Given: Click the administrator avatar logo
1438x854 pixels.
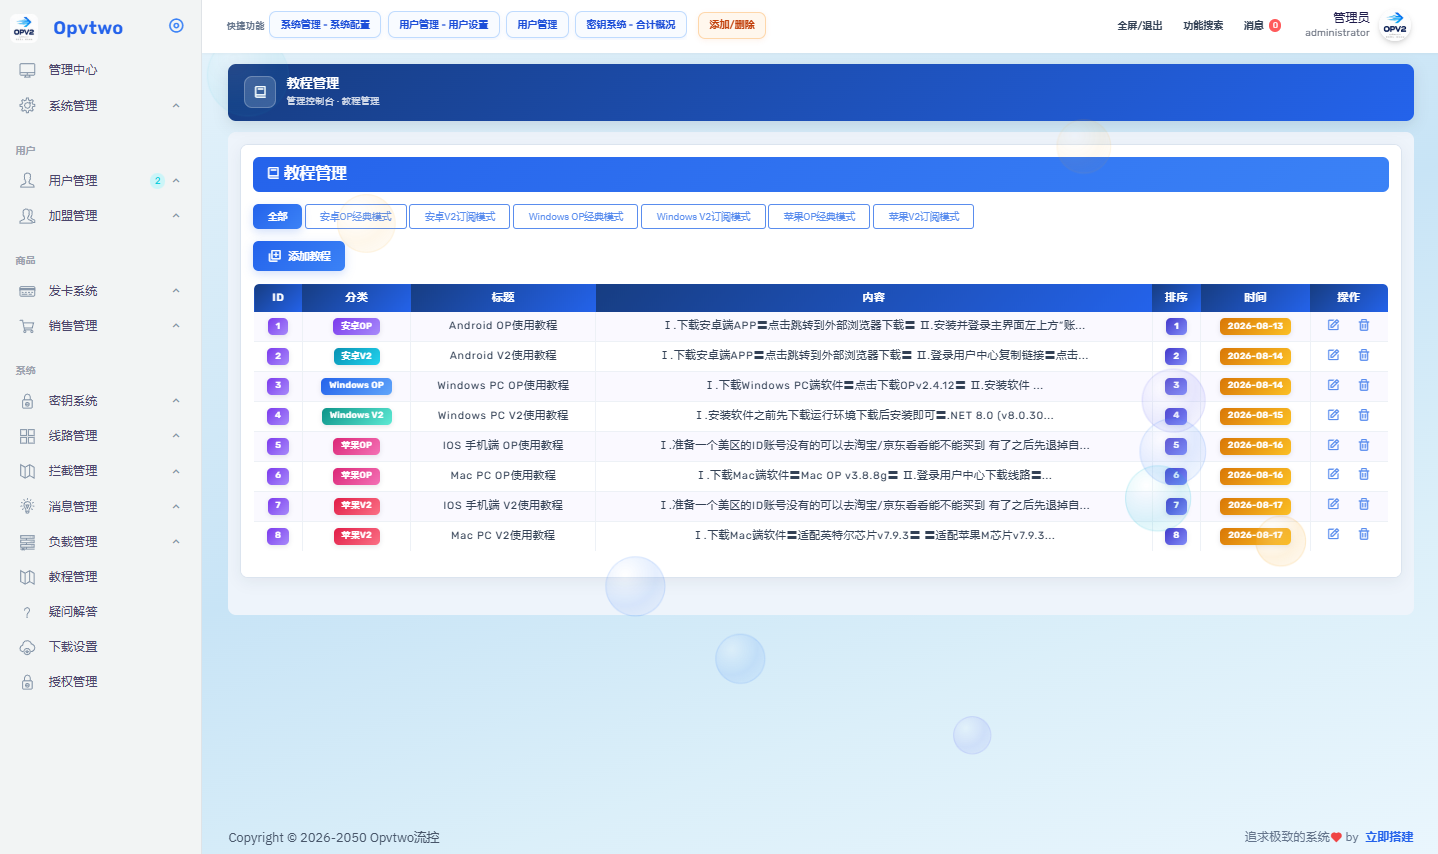Looking at the screenshot, I should [x=1395, y=26].
